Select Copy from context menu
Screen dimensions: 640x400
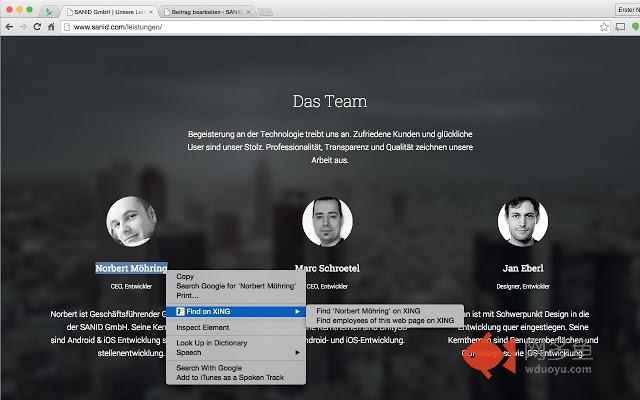coord(186,276)
